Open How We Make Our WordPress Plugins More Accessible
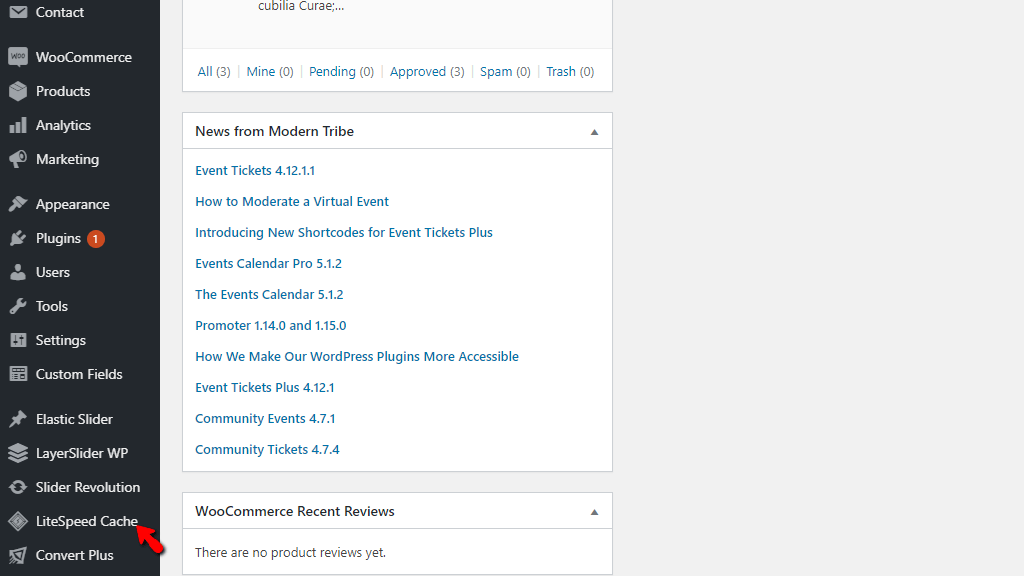The height and width of the screenshot is (576, 1024). tap(357, 357)
